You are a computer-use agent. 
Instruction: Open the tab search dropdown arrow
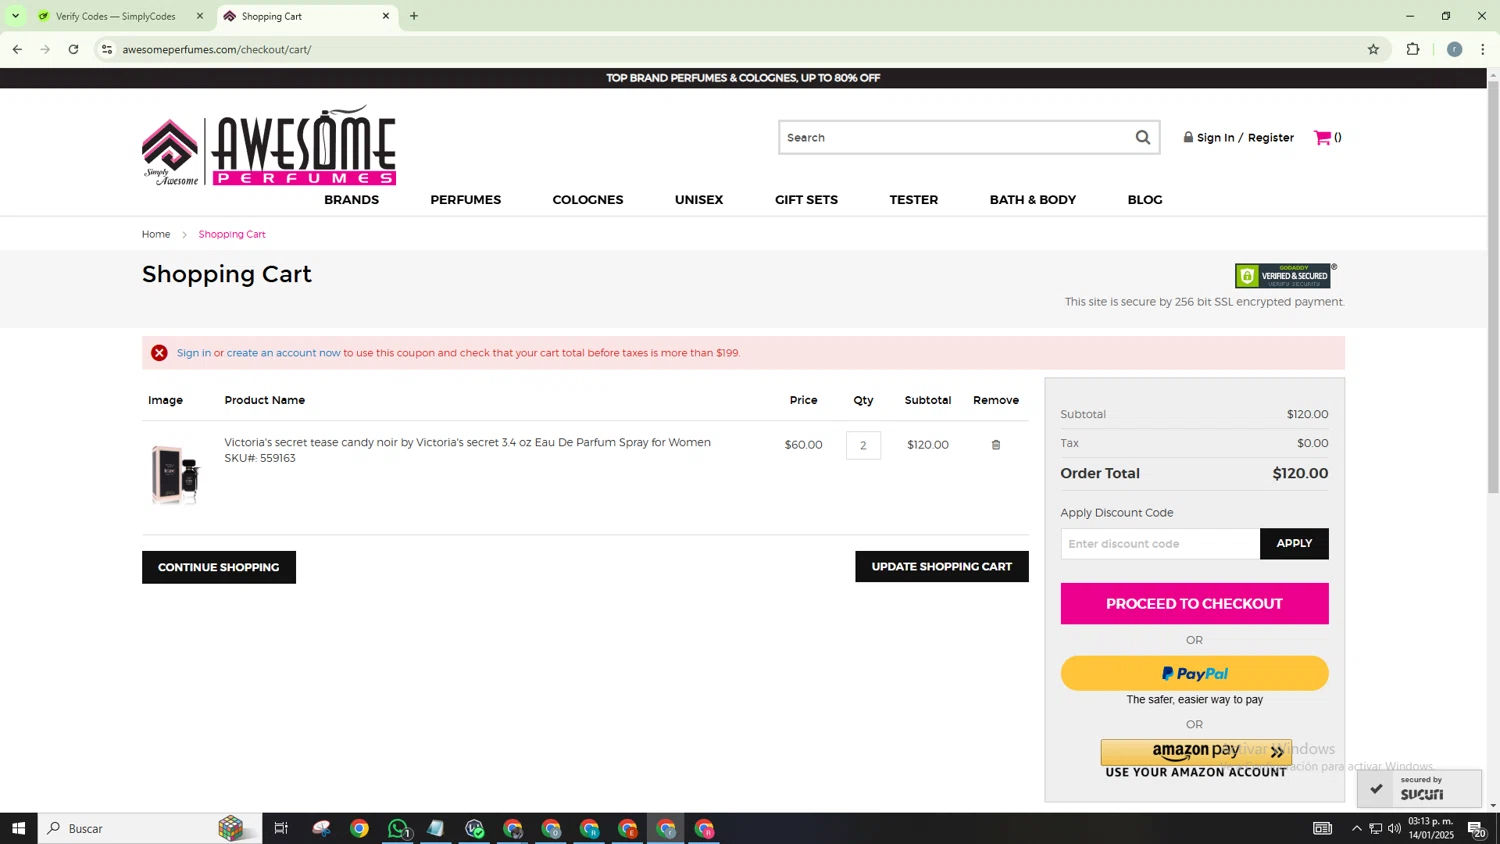coord(15,16)
